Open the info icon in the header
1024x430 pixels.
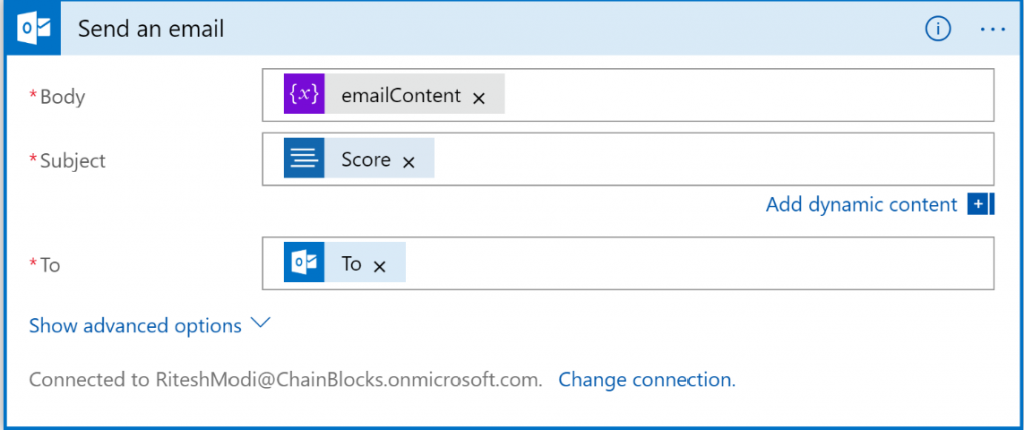coord(937,29)
